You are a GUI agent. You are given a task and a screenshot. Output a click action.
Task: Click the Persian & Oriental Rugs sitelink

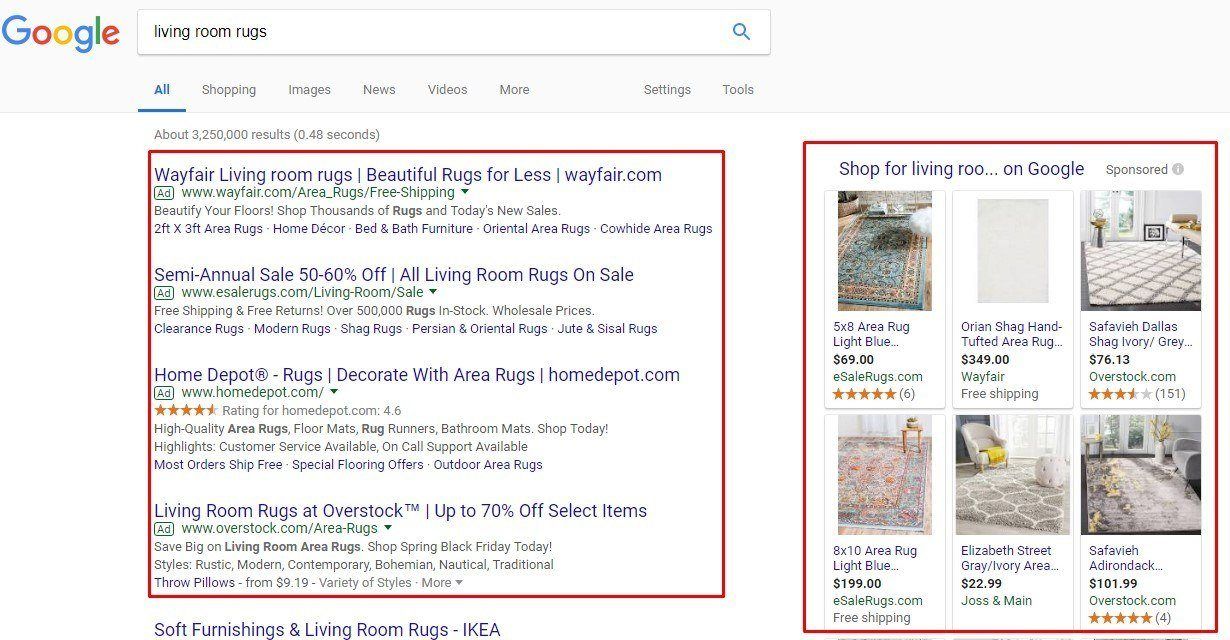(480, 328)
